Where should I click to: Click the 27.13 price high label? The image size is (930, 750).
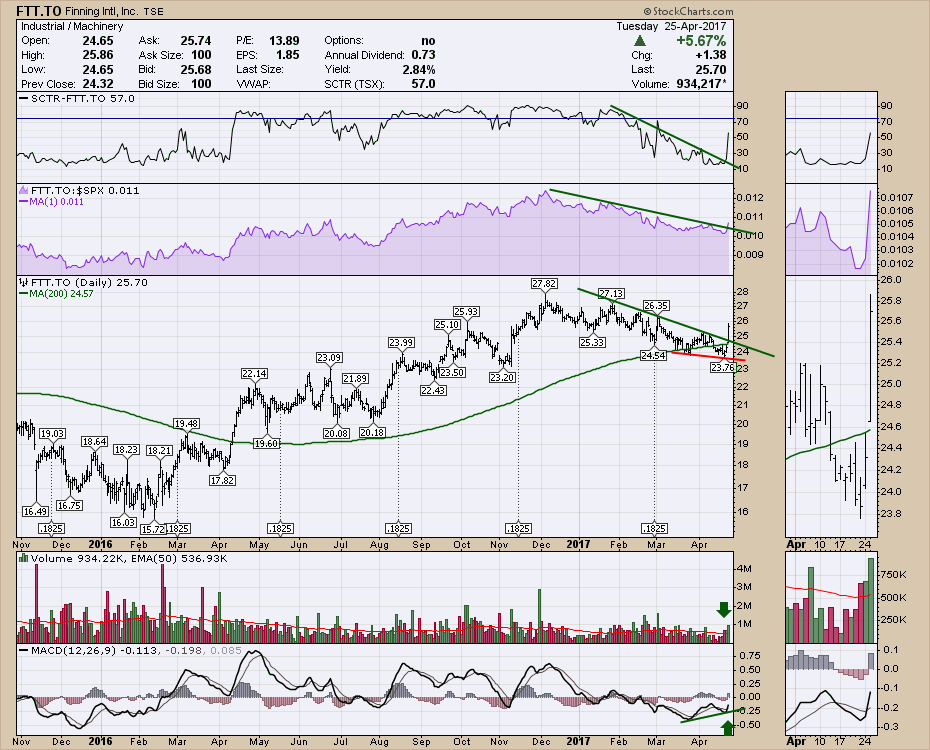pos(611,293)
